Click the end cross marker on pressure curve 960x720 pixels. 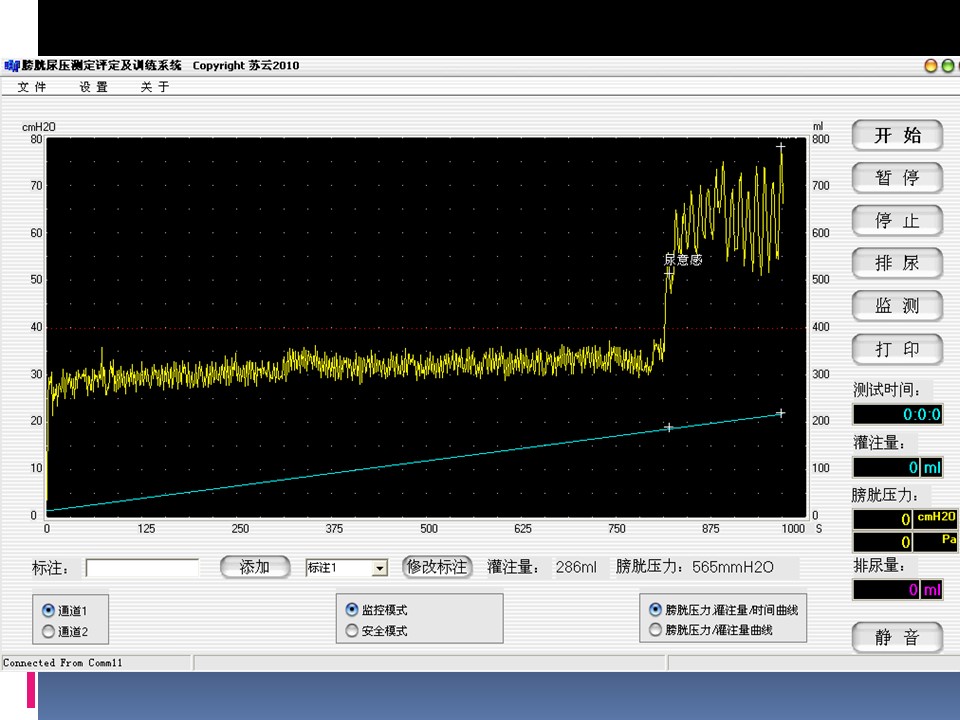coord(781,147)
